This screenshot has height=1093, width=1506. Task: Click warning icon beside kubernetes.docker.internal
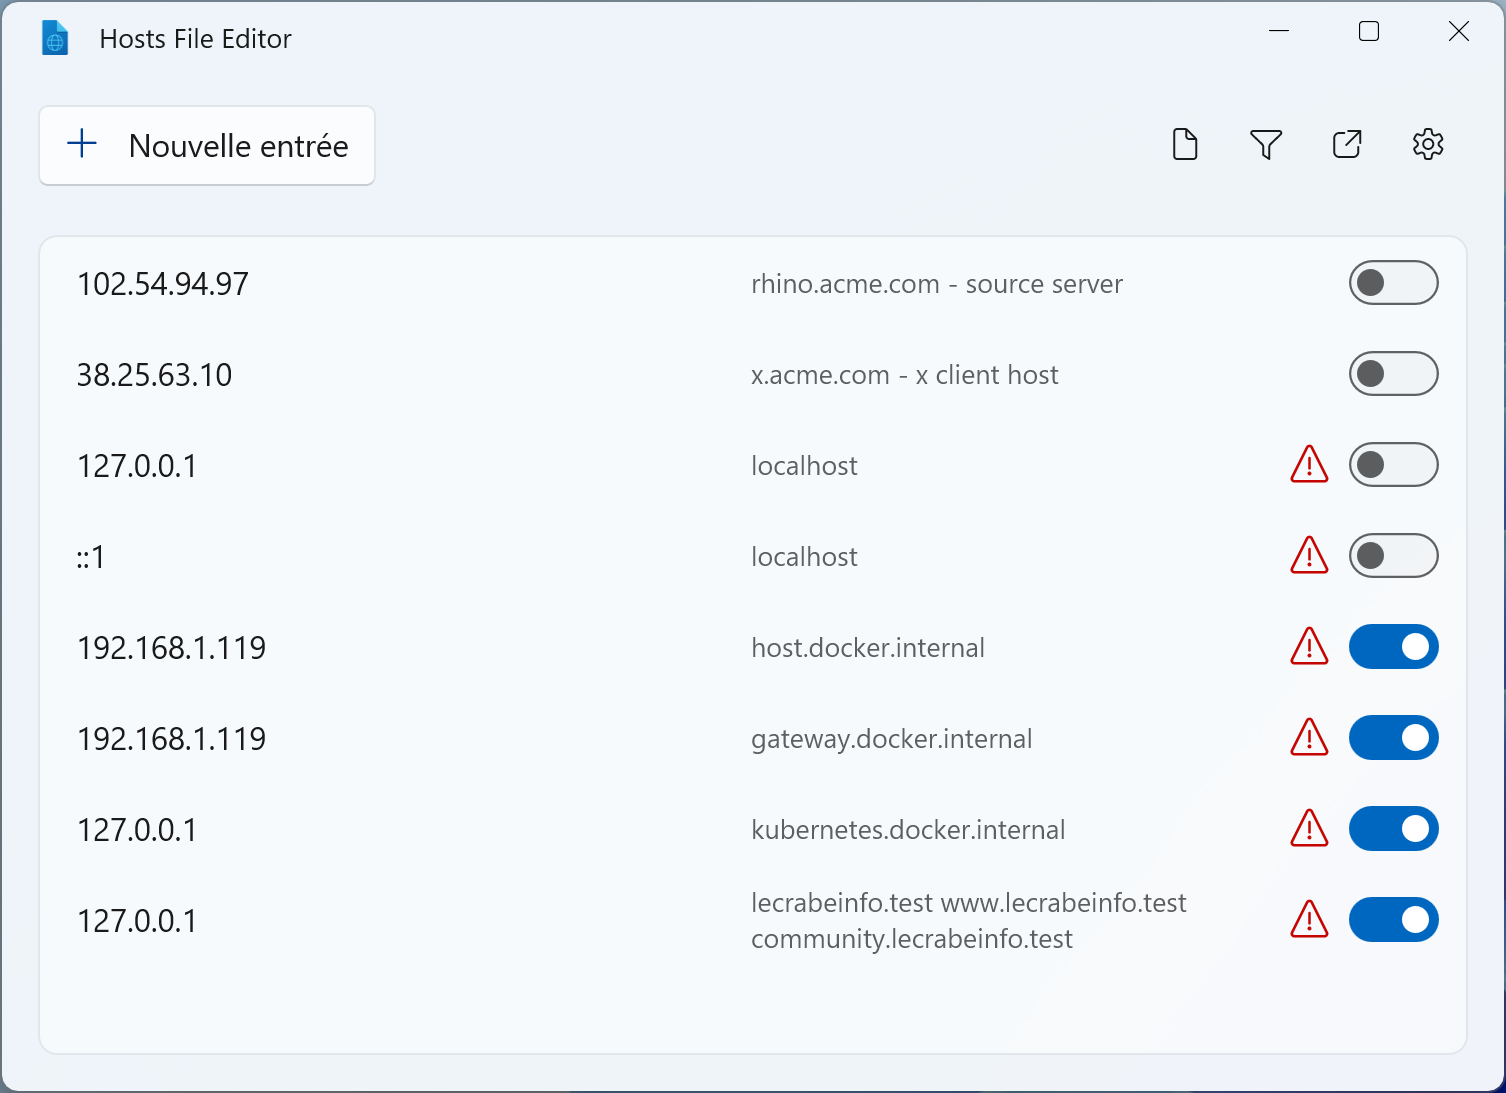coord(1309,829)
